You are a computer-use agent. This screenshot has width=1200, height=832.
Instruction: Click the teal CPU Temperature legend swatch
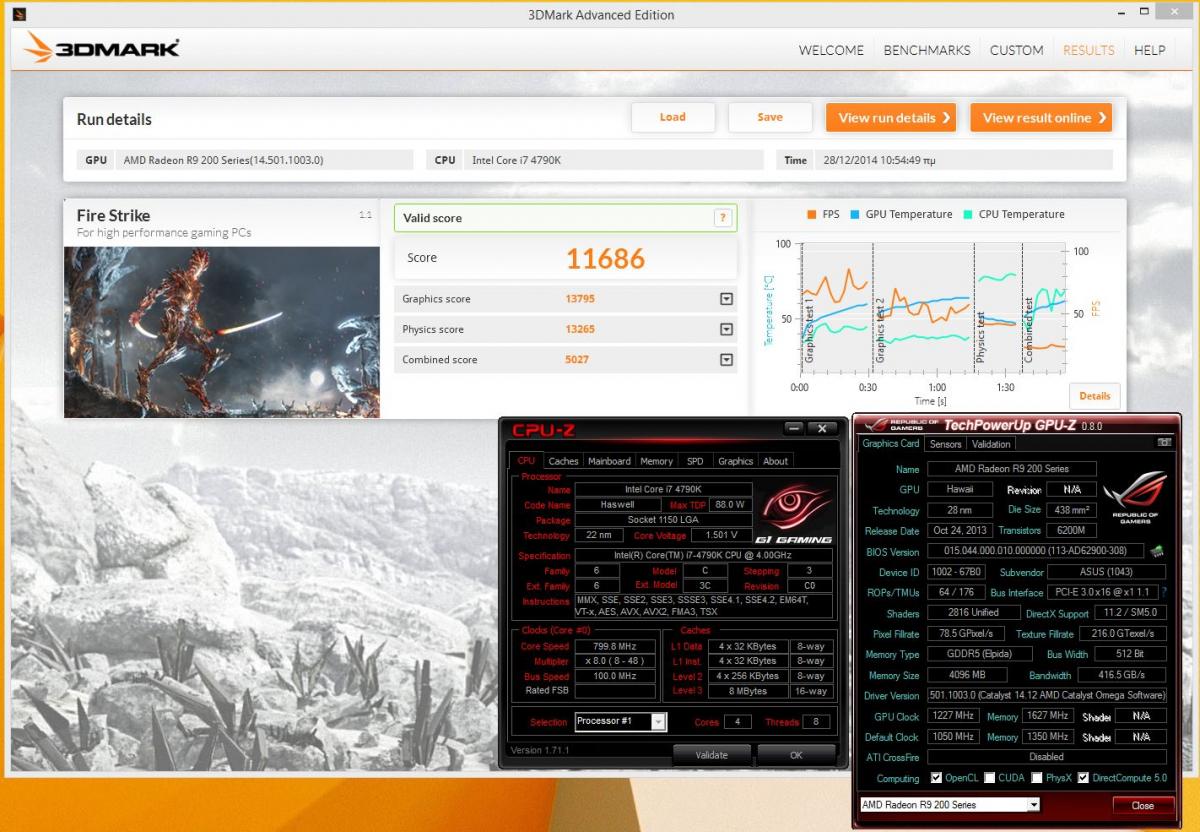(x=968, y=214)
